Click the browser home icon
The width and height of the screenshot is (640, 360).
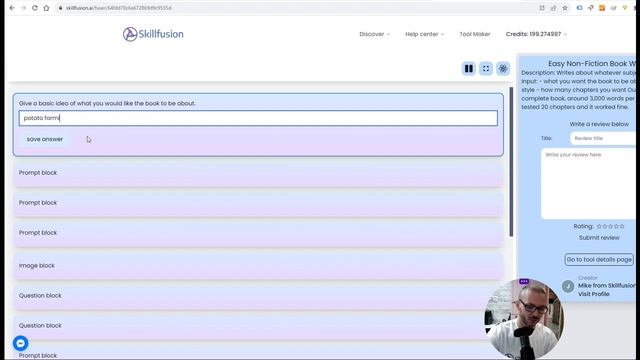[46, 8]
